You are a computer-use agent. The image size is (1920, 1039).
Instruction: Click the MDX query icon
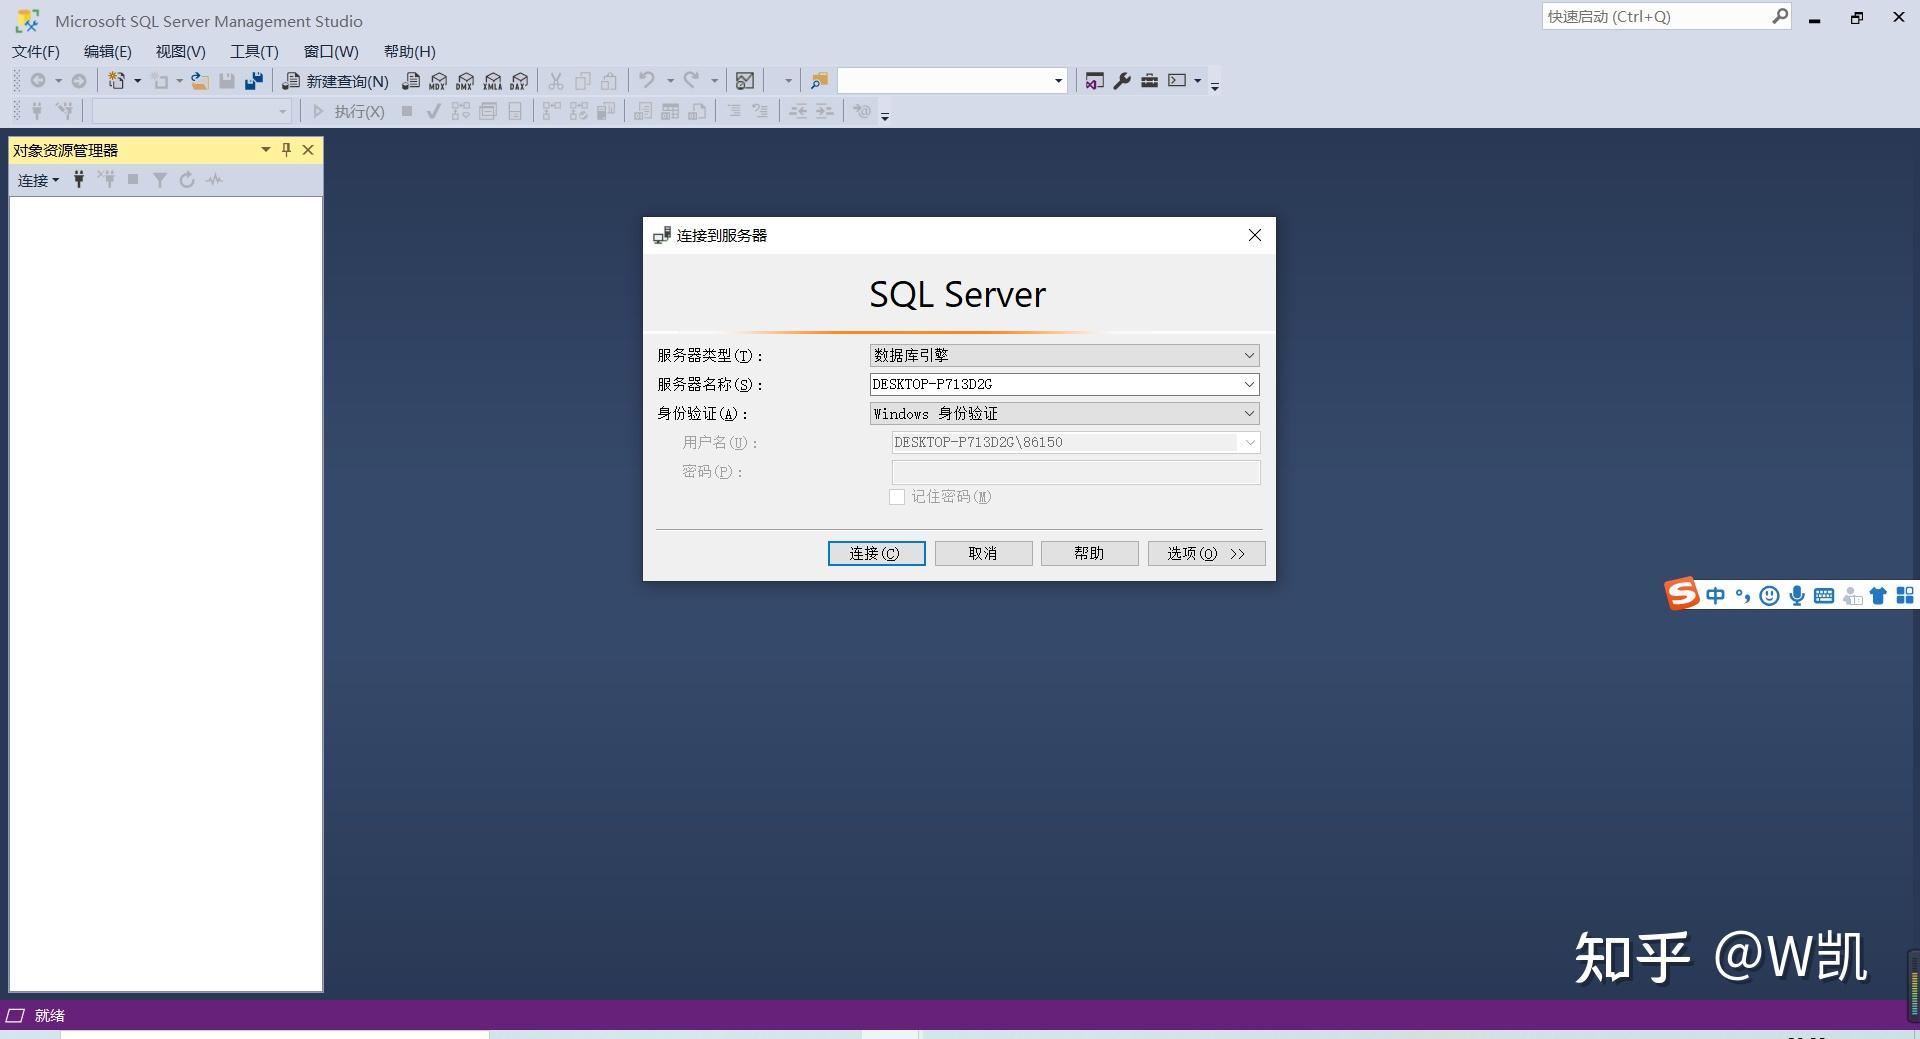(438, 81)
